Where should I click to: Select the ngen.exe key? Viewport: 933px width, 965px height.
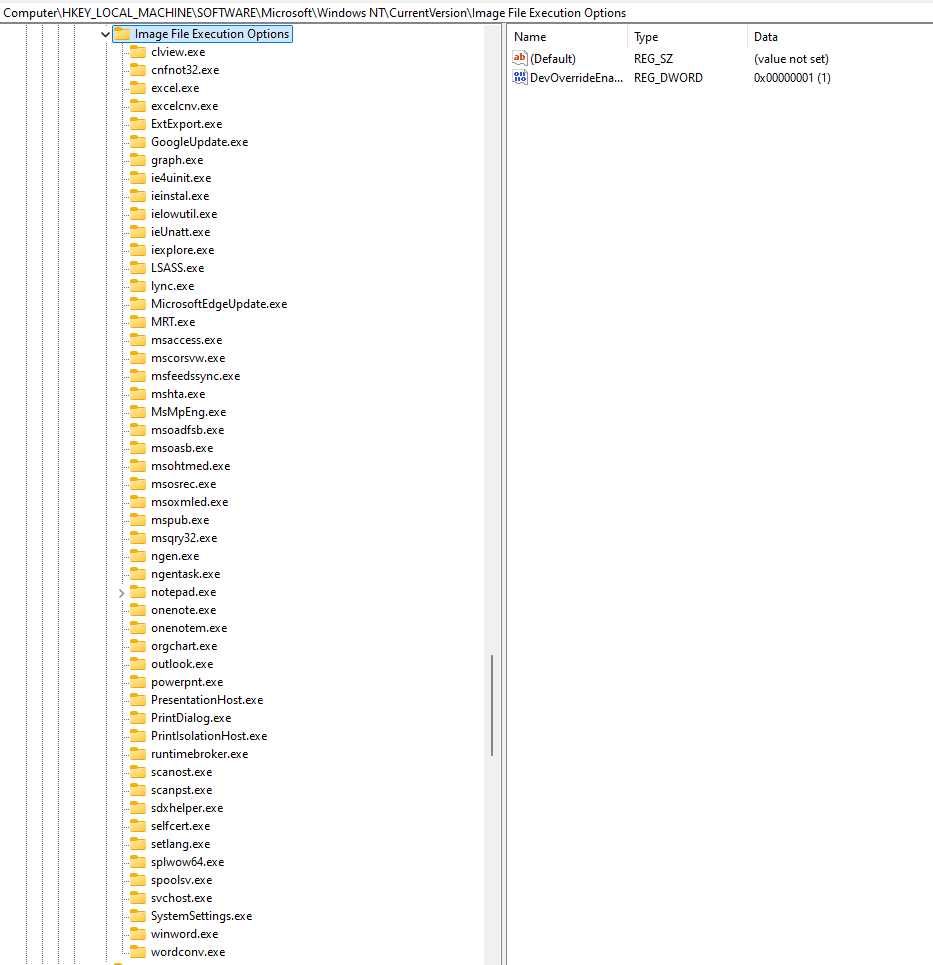(x=175, y=556)
